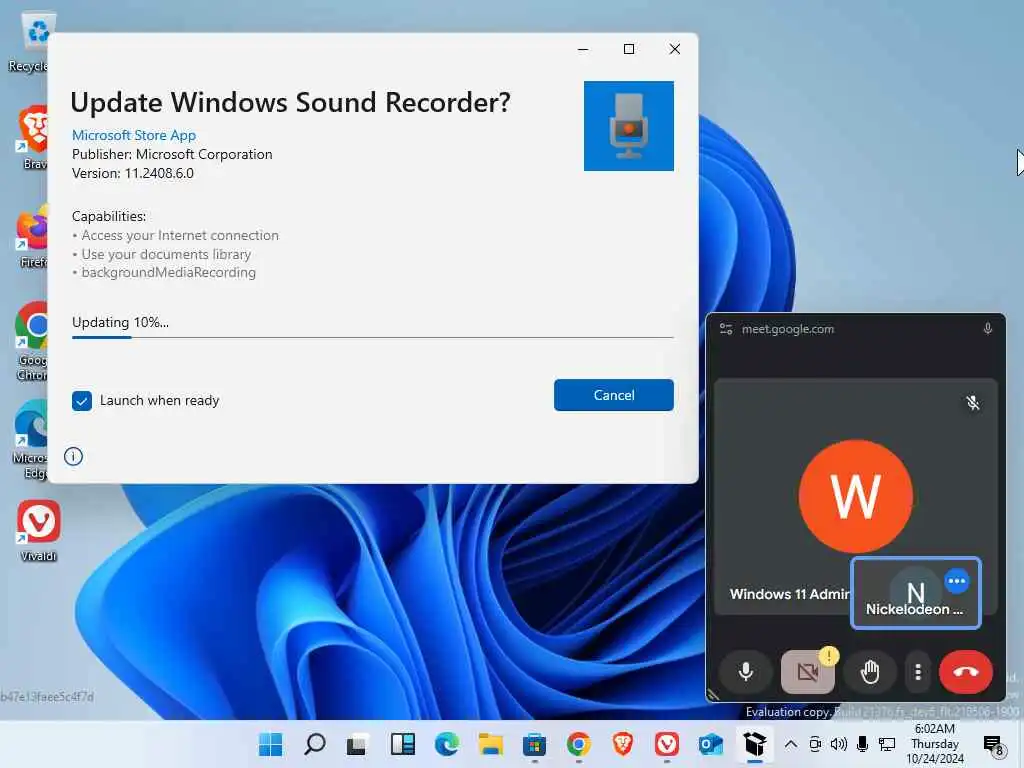Open more options in Meet controls
Image resolution: width=1024 pixels, height=768 pixels.
click(x=918, y=671)
